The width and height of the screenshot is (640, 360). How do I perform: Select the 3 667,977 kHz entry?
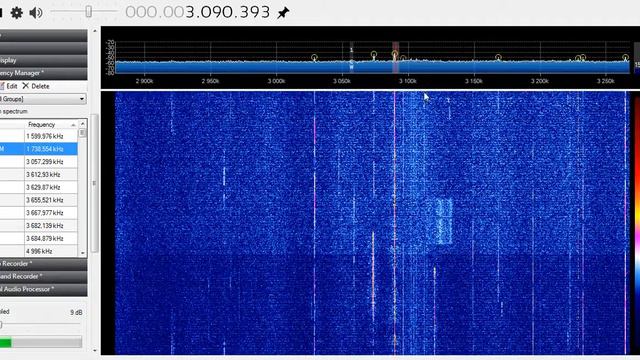38,213
